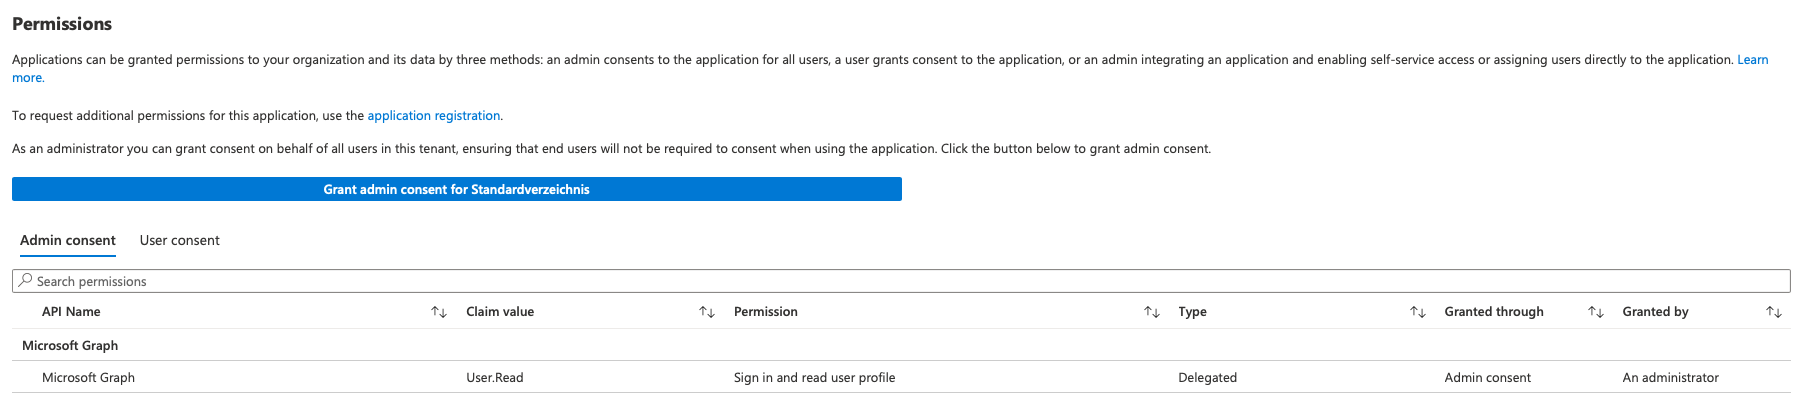Click the Claim value column header
Viewport: 1799px width, 418px height.
click(x=500, y=312)
